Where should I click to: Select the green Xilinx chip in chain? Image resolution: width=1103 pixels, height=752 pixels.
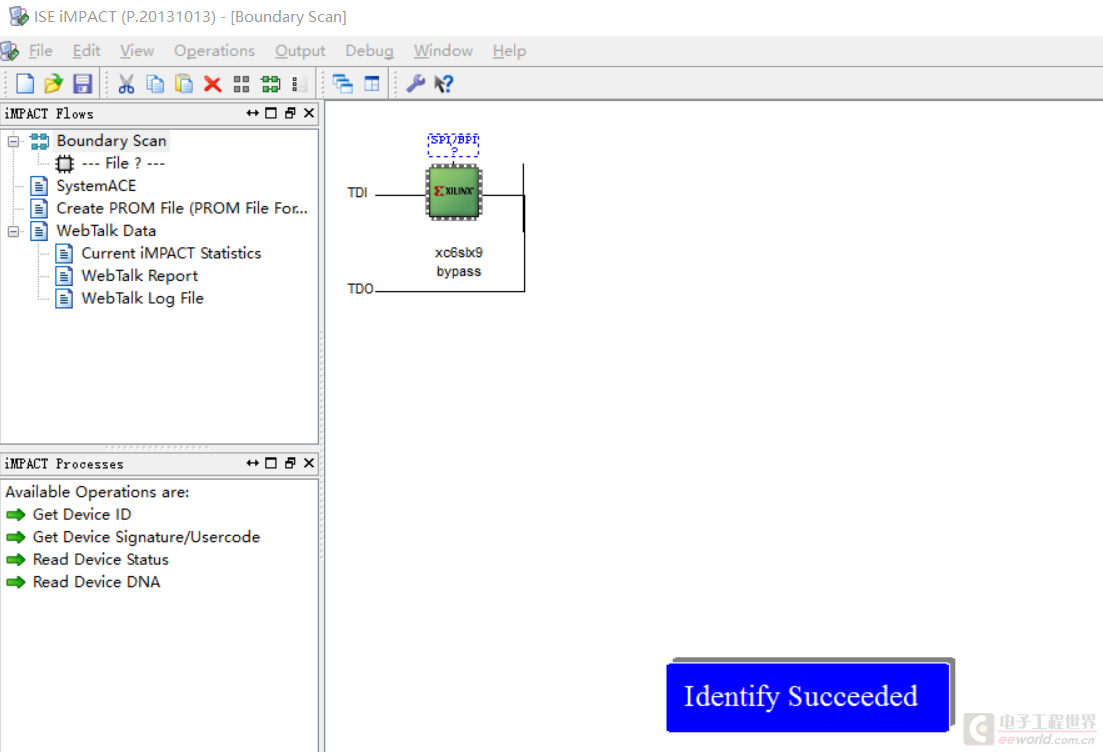click(454, 192)
